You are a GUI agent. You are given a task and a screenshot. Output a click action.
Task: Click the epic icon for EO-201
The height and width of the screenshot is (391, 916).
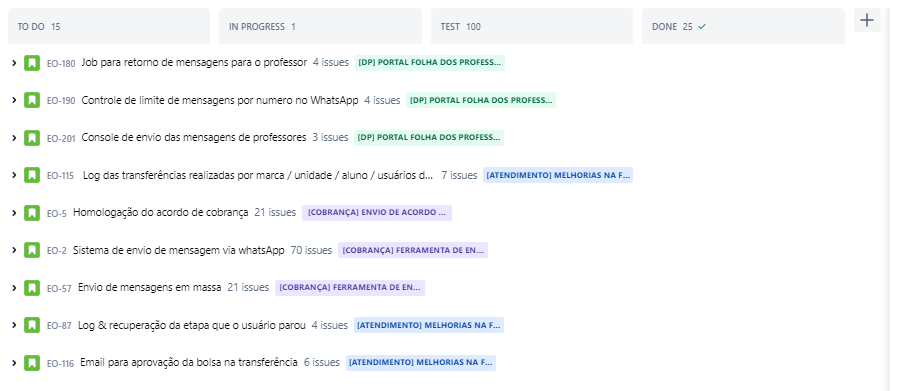pos(32,138)
